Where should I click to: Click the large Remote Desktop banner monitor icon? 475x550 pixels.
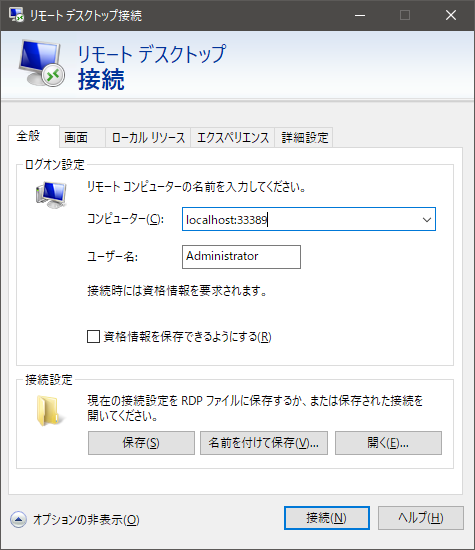tap(41, 63)
